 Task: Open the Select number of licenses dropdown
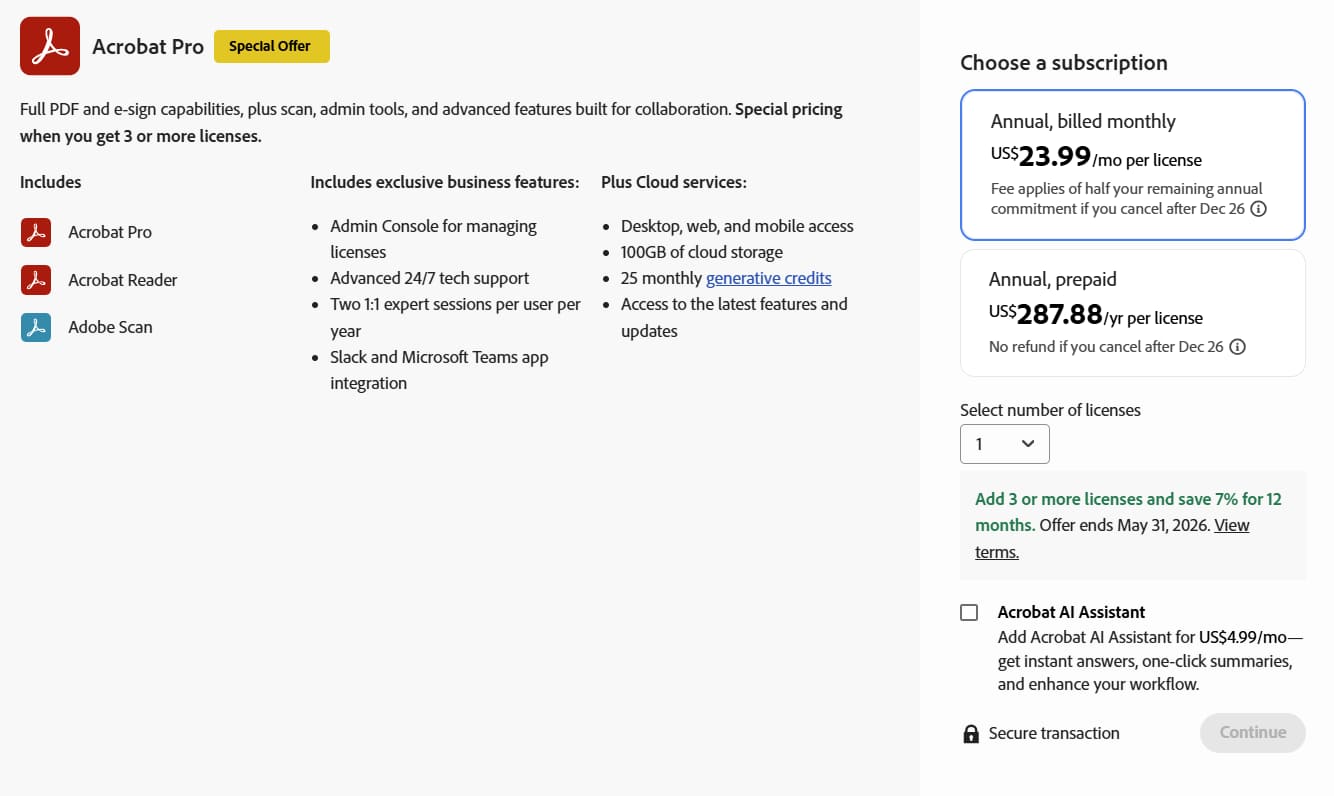click(1004, 443)
